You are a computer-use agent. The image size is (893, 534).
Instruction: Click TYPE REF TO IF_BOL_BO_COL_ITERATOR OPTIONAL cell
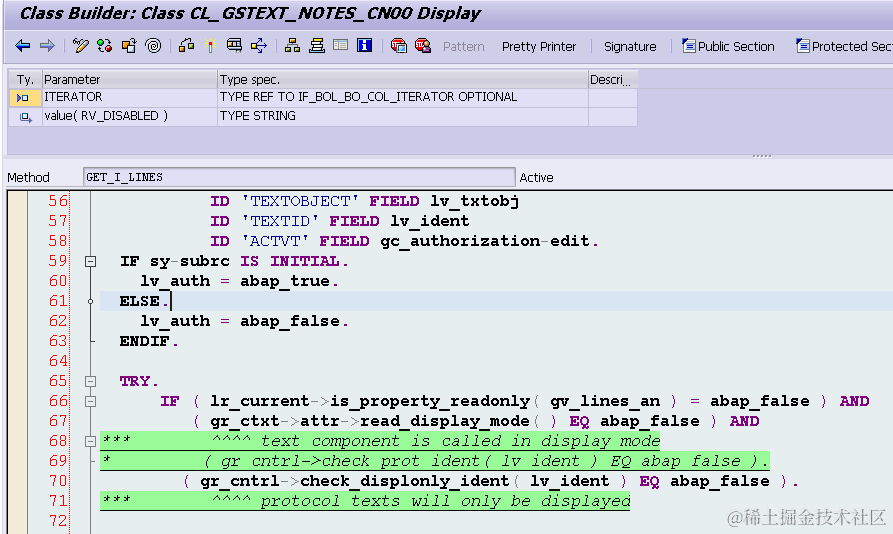(403, 97)
